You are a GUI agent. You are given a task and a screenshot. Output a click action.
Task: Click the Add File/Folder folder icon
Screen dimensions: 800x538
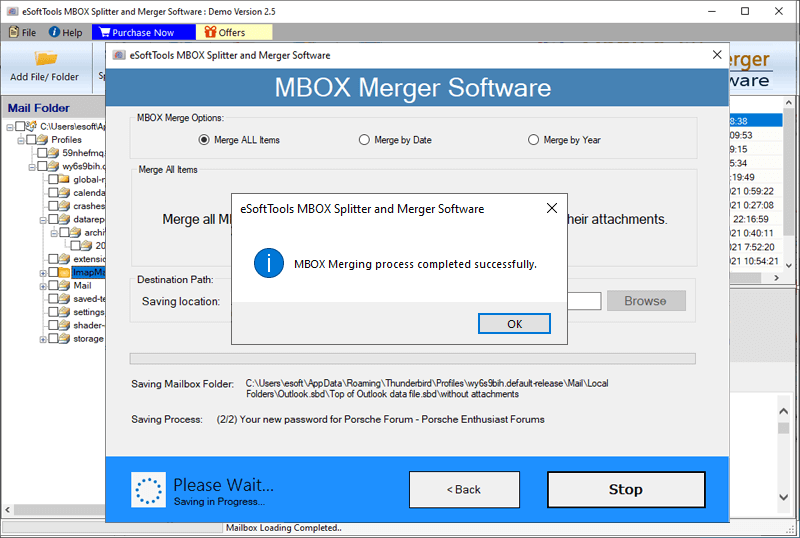[45, 58]
